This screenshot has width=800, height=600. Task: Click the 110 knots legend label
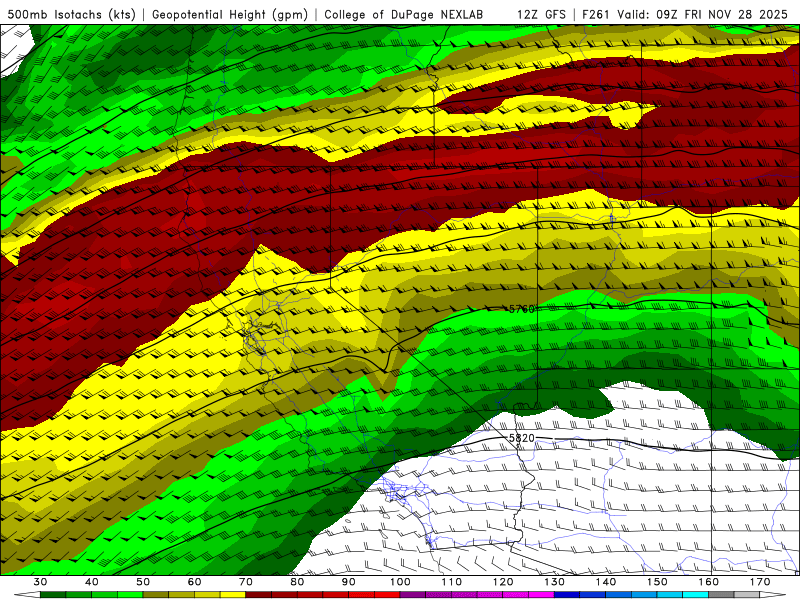tap(452, 582)
